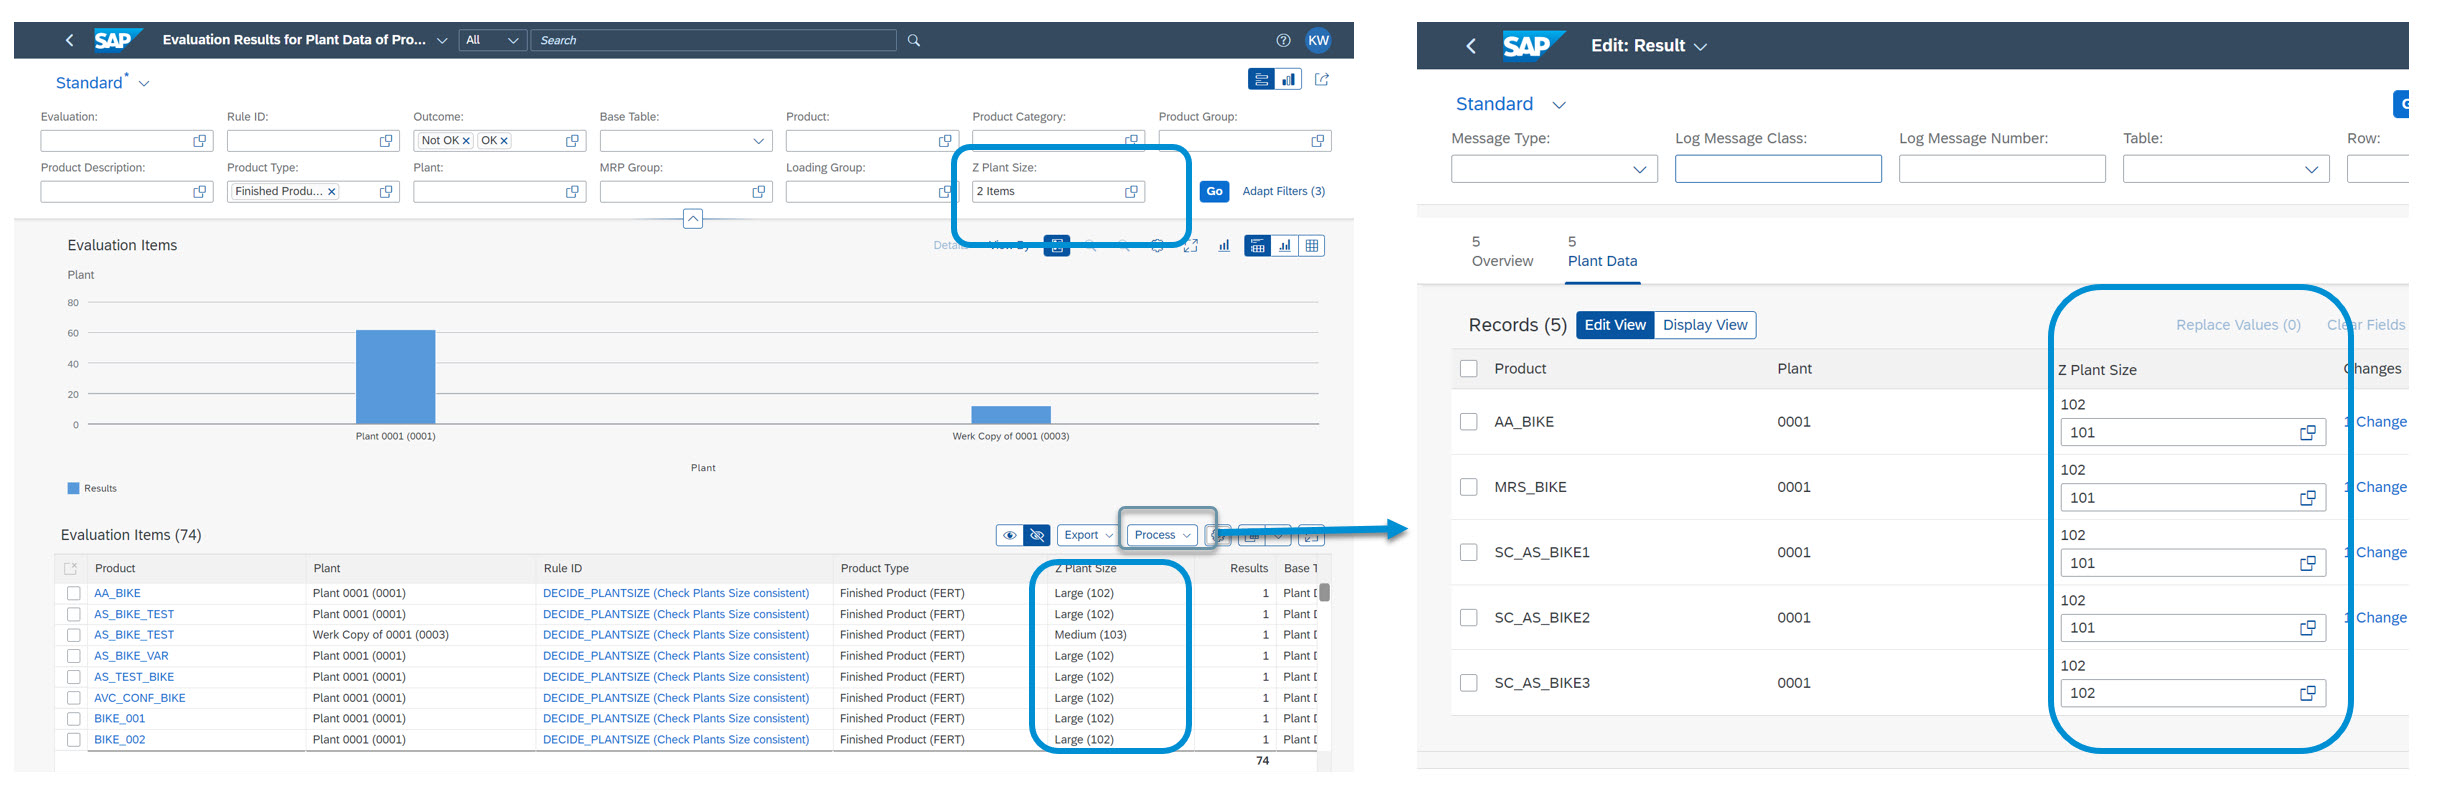Select the MRS_BIKE record checkbox
The width and height of the screenshot is (2437, 786).
click(1469, 487)
